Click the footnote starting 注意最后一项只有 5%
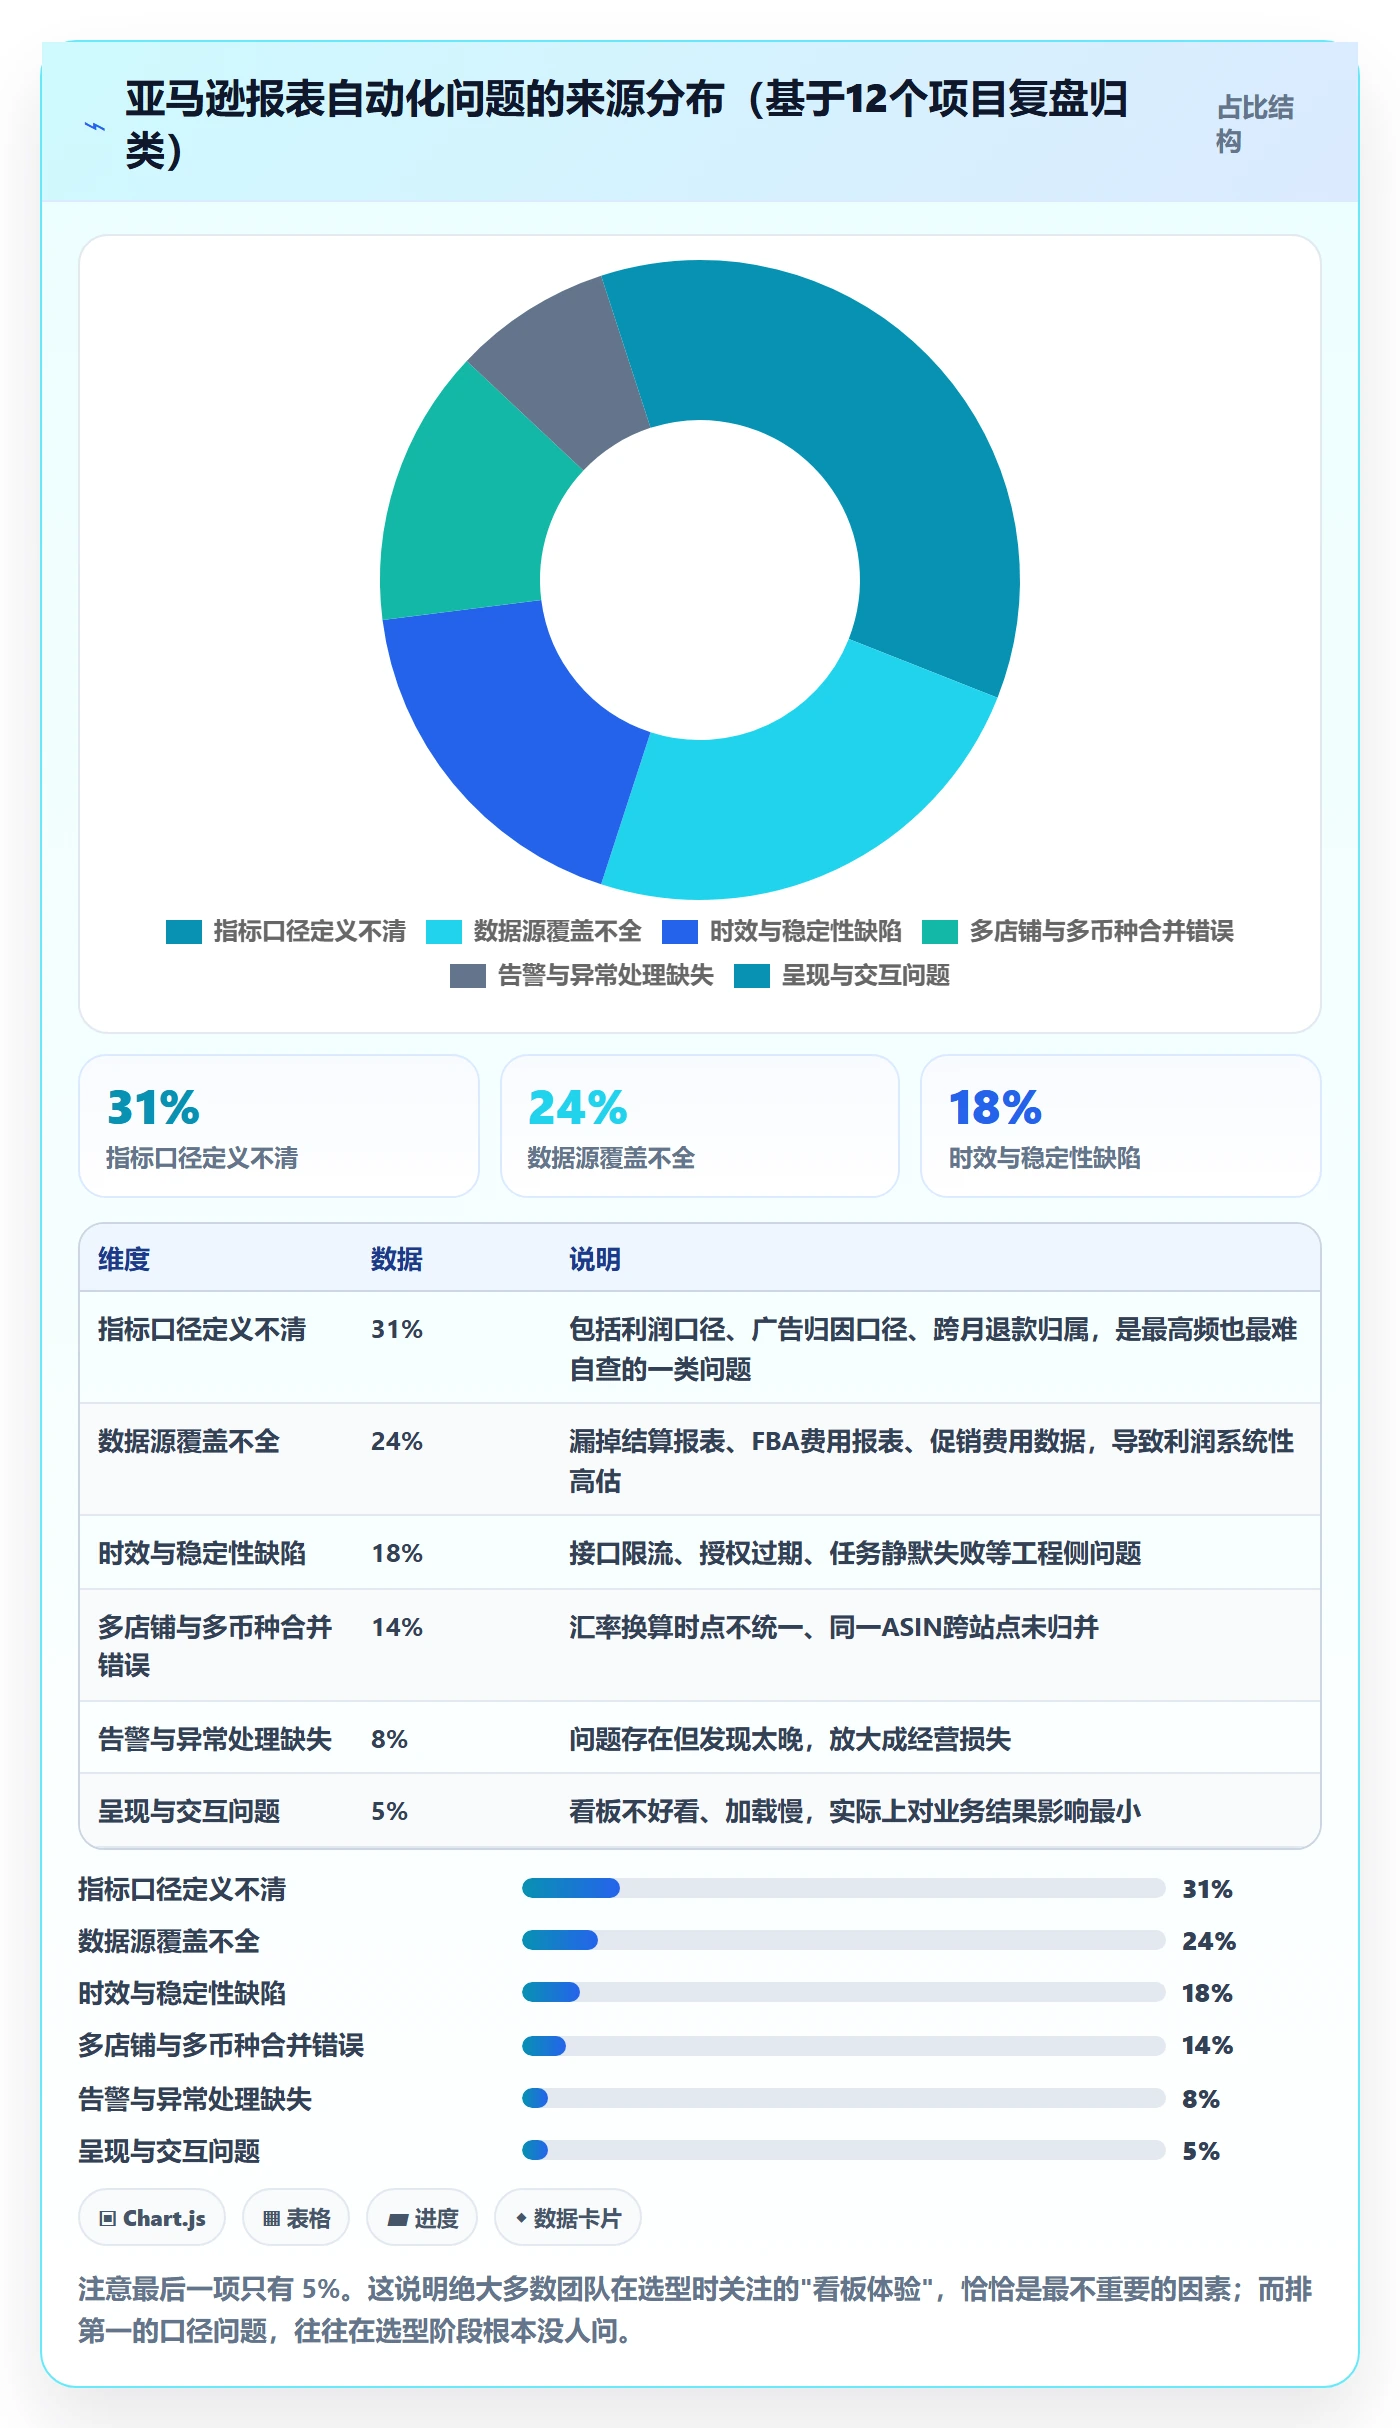 coord(695,2310)
